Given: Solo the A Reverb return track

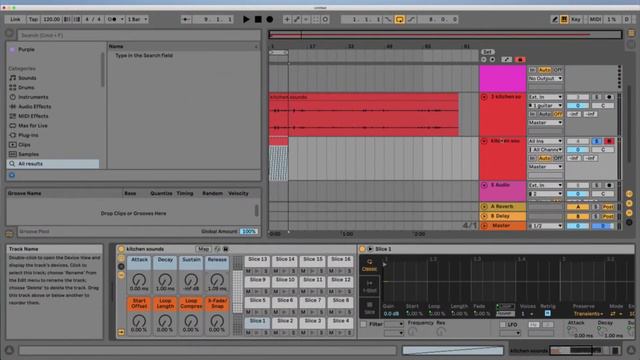Looking at the screenshot, I should [x=596, y=207].
